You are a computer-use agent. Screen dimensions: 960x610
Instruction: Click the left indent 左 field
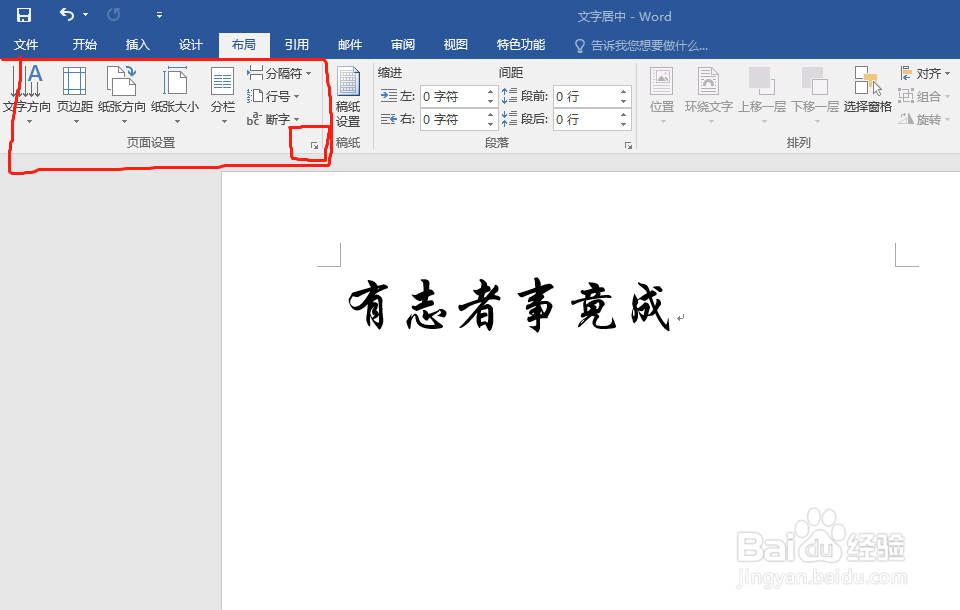[454, 96]
